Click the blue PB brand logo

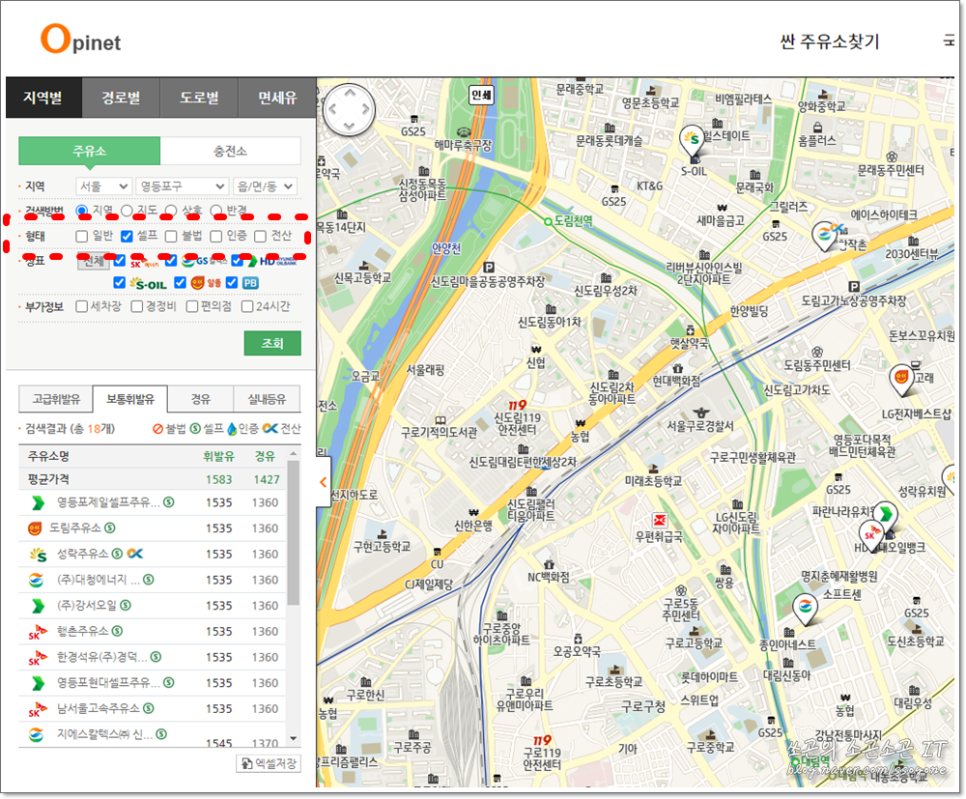(x=250, y=283)
